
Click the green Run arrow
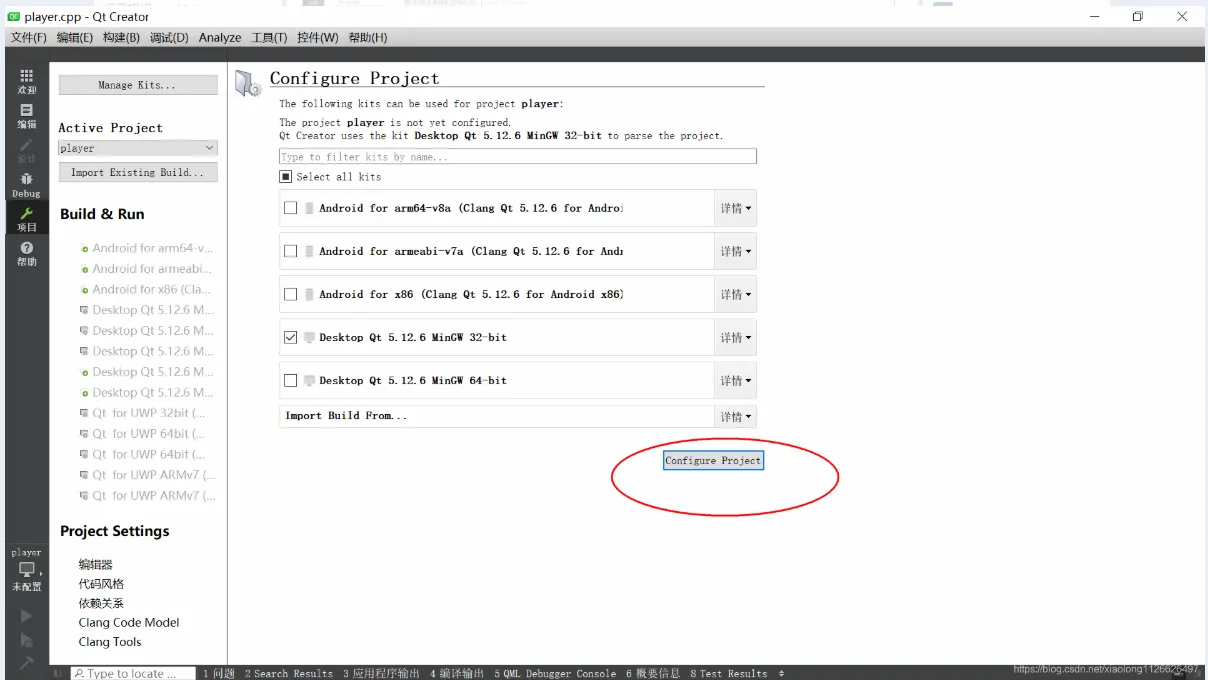[x=26, y=616]
